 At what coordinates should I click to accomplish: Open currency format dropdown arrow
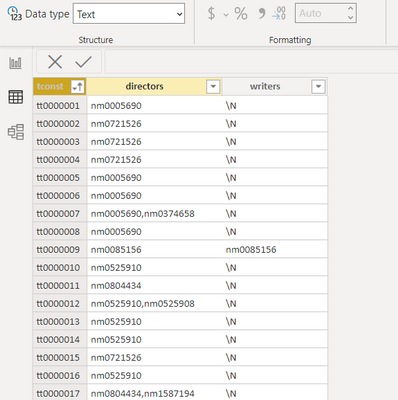(x=226, y=15)
